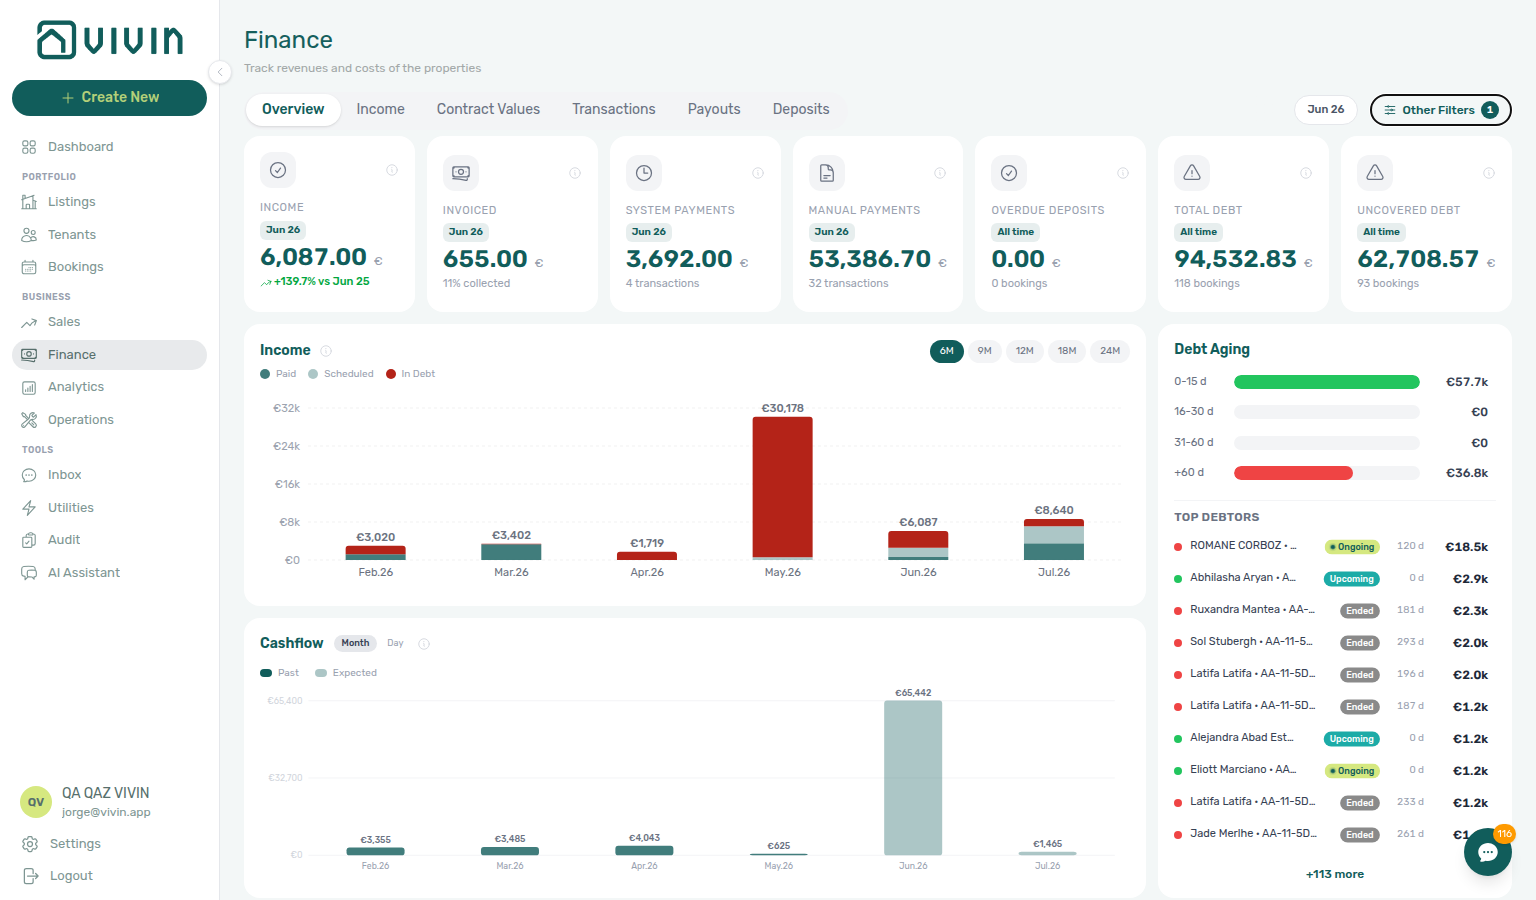The image size is (1536, 900).
Task: Click the info icon on the Invoiced card
Action: [575, 173]
